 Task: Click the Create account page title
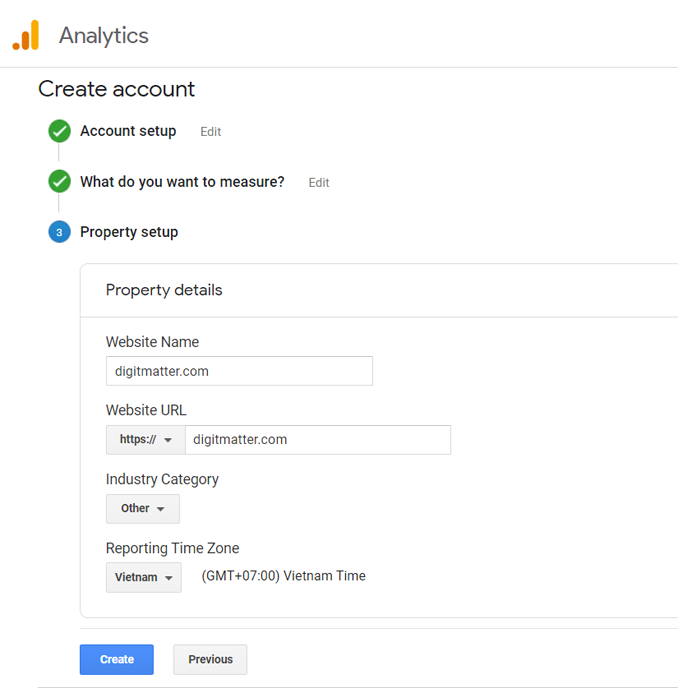point(116,89)
